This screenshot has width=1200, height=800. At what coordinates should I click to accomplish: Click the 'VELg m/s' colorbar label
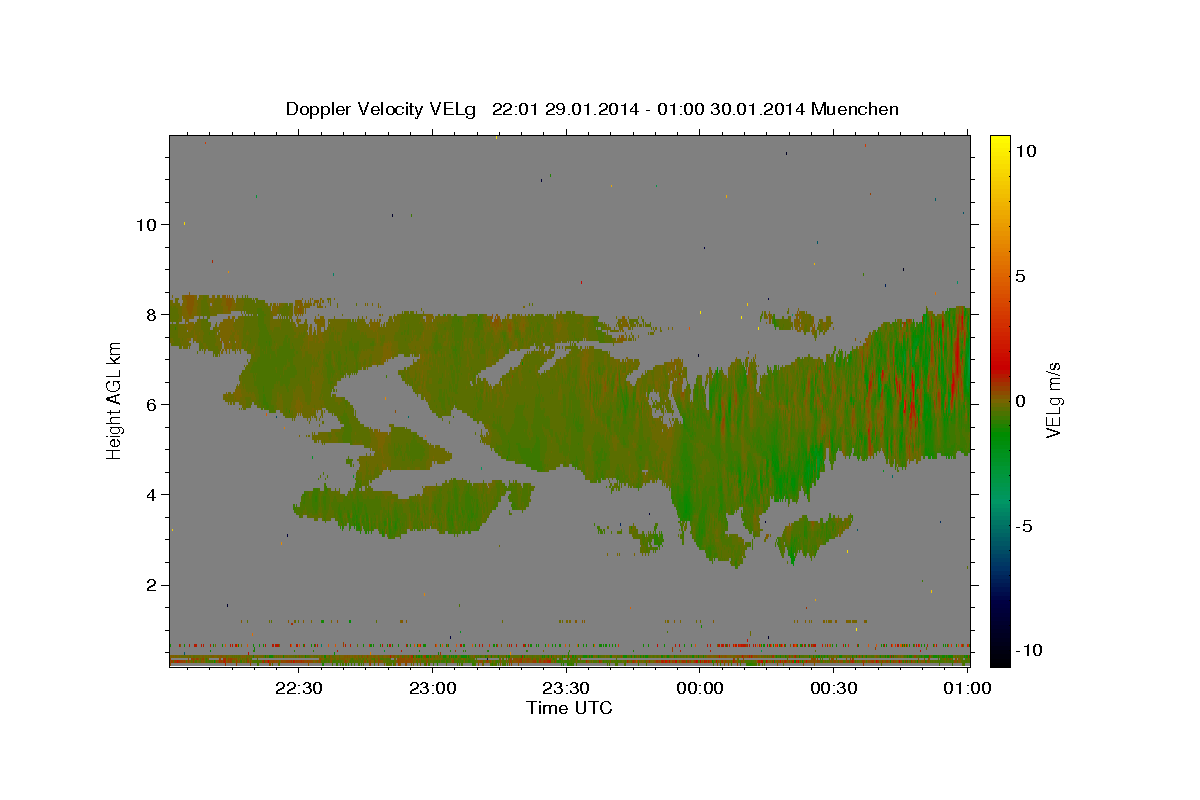1053,400
